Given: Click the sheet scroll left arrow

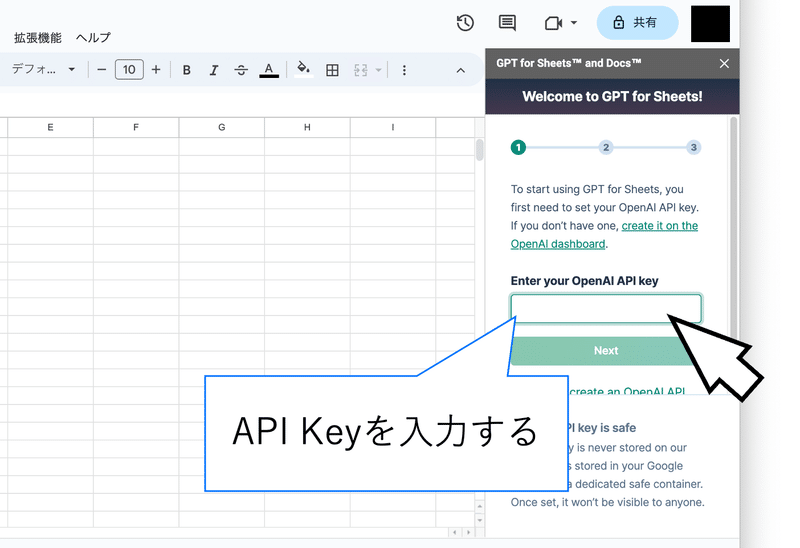Looking at the screenshot, I should point(455,532).
